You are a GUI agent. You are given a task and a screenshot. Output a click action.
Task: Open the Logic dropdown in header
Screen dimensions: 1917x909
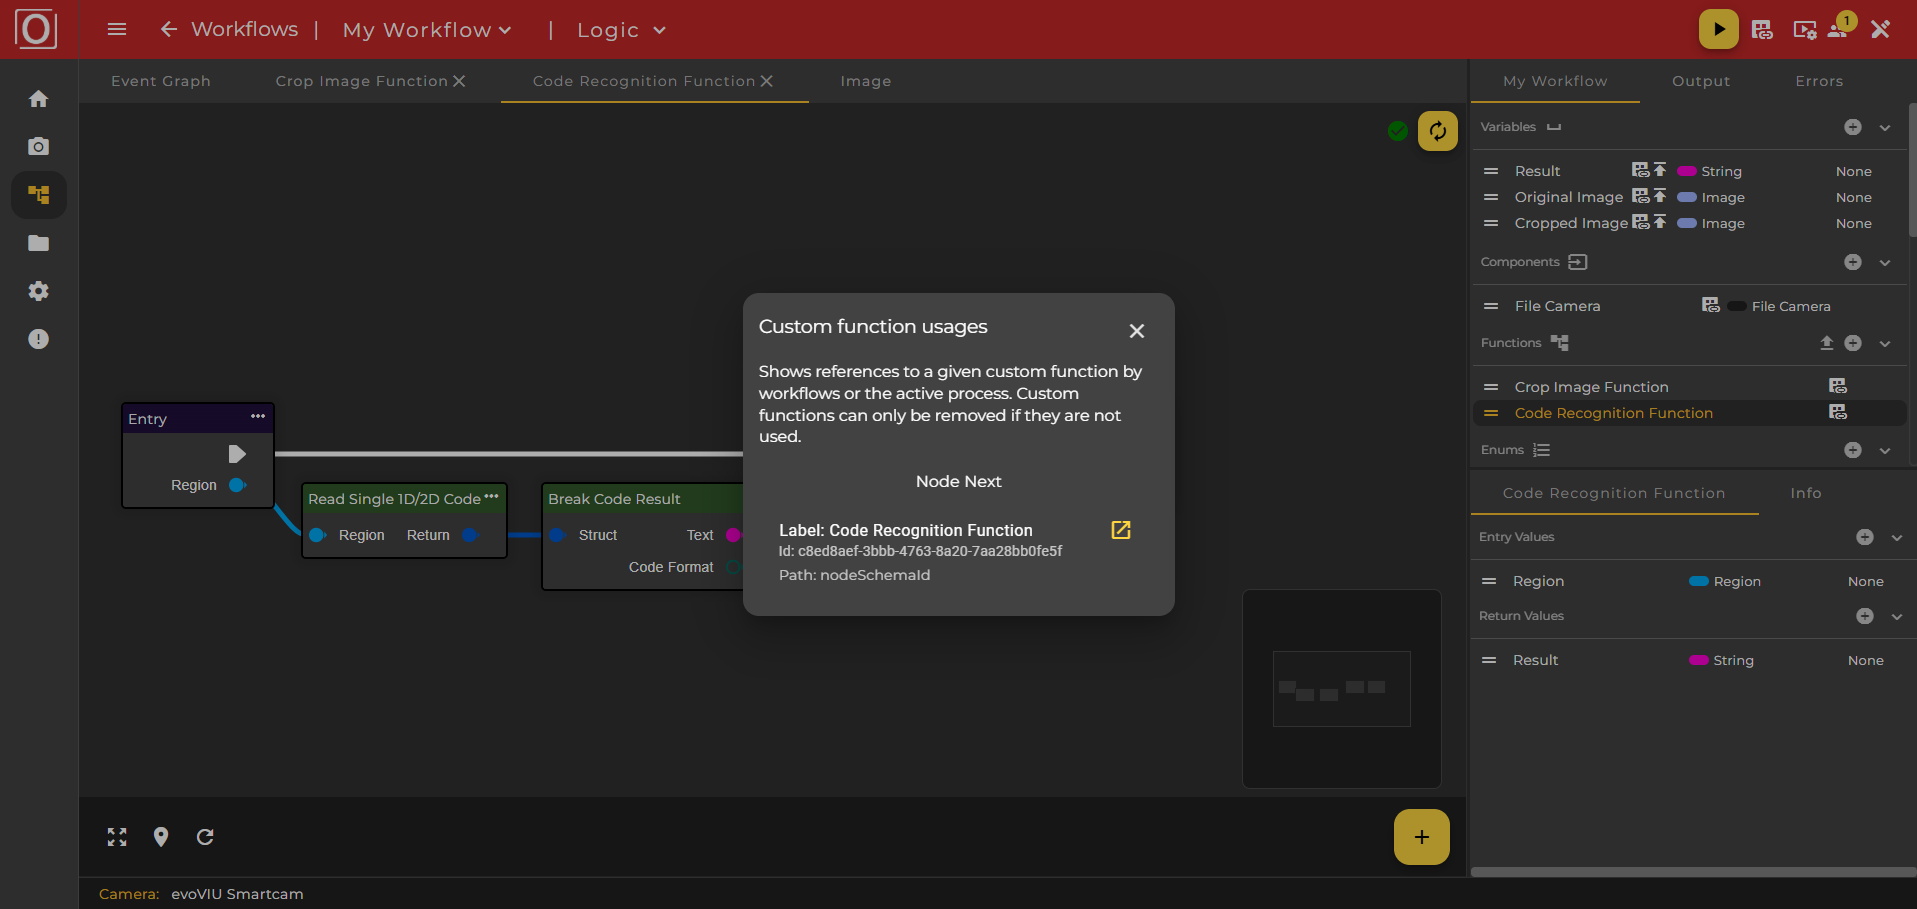621,30
